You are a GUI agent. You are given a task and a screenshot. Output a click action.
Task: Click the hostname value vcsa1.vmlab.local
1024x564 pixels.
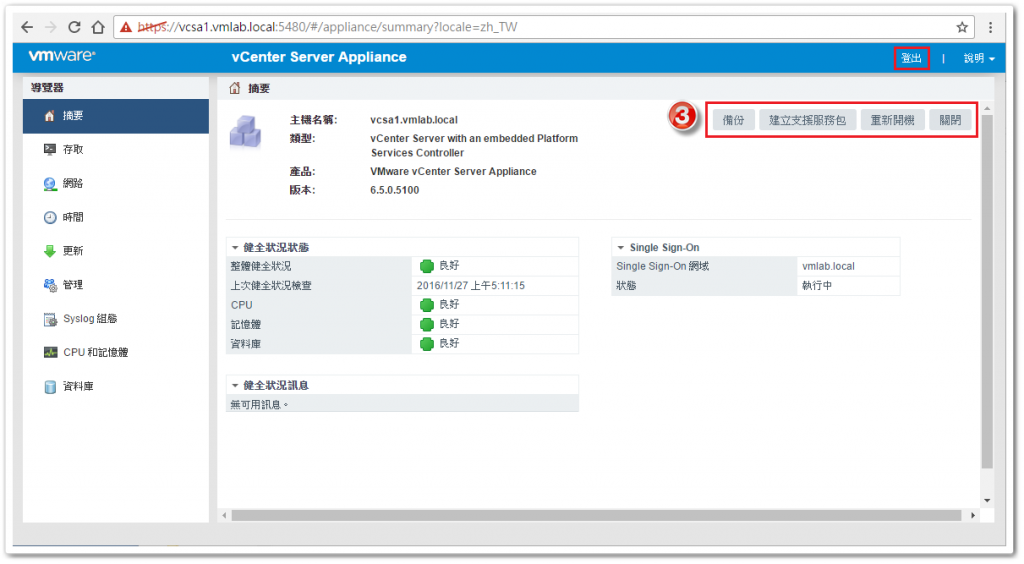[x=414, y=120]
